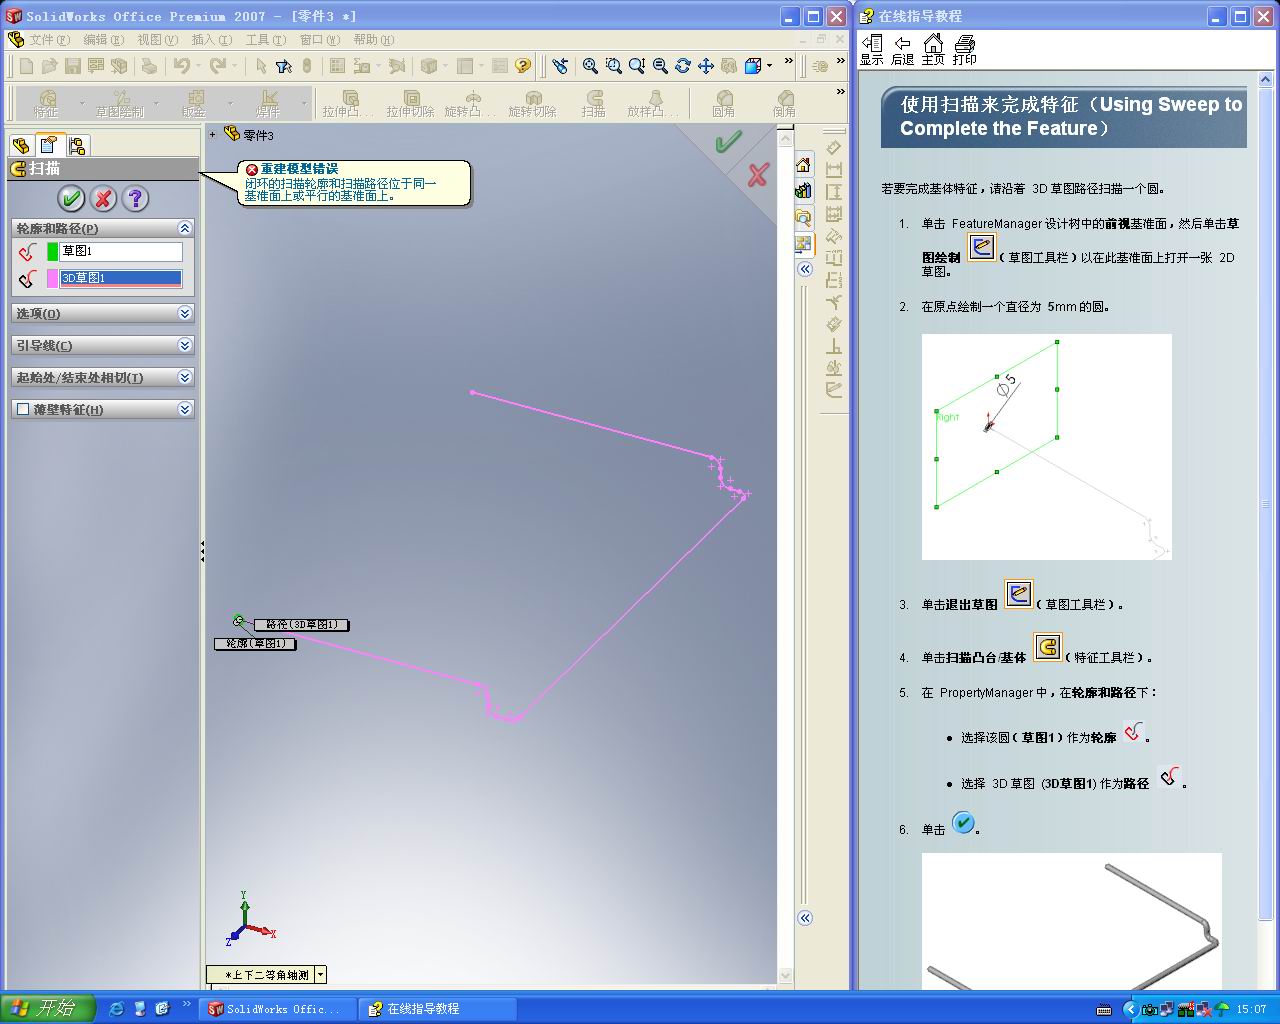Open the view orientation cube dropdown arrow

(x=769, y=66)
